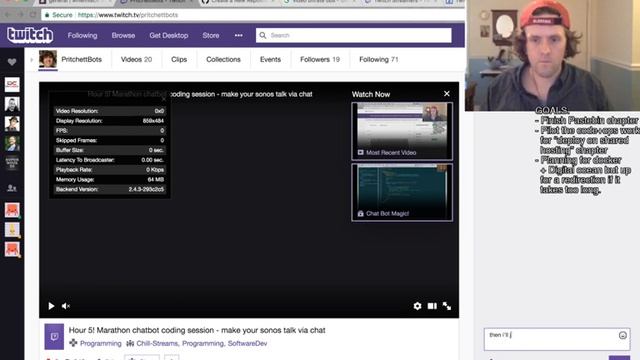Viewport: 640px width, 360px height.
Task: Click the Playback Rate stats row
Action: click(110, 170)
